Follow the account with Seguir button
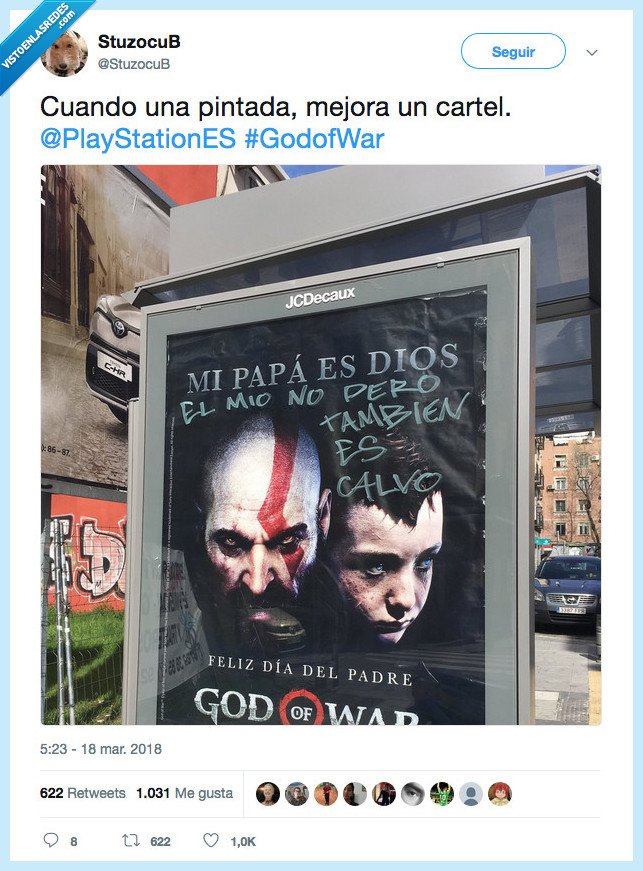Screen dimensions: 643x871 coord(513,51)
